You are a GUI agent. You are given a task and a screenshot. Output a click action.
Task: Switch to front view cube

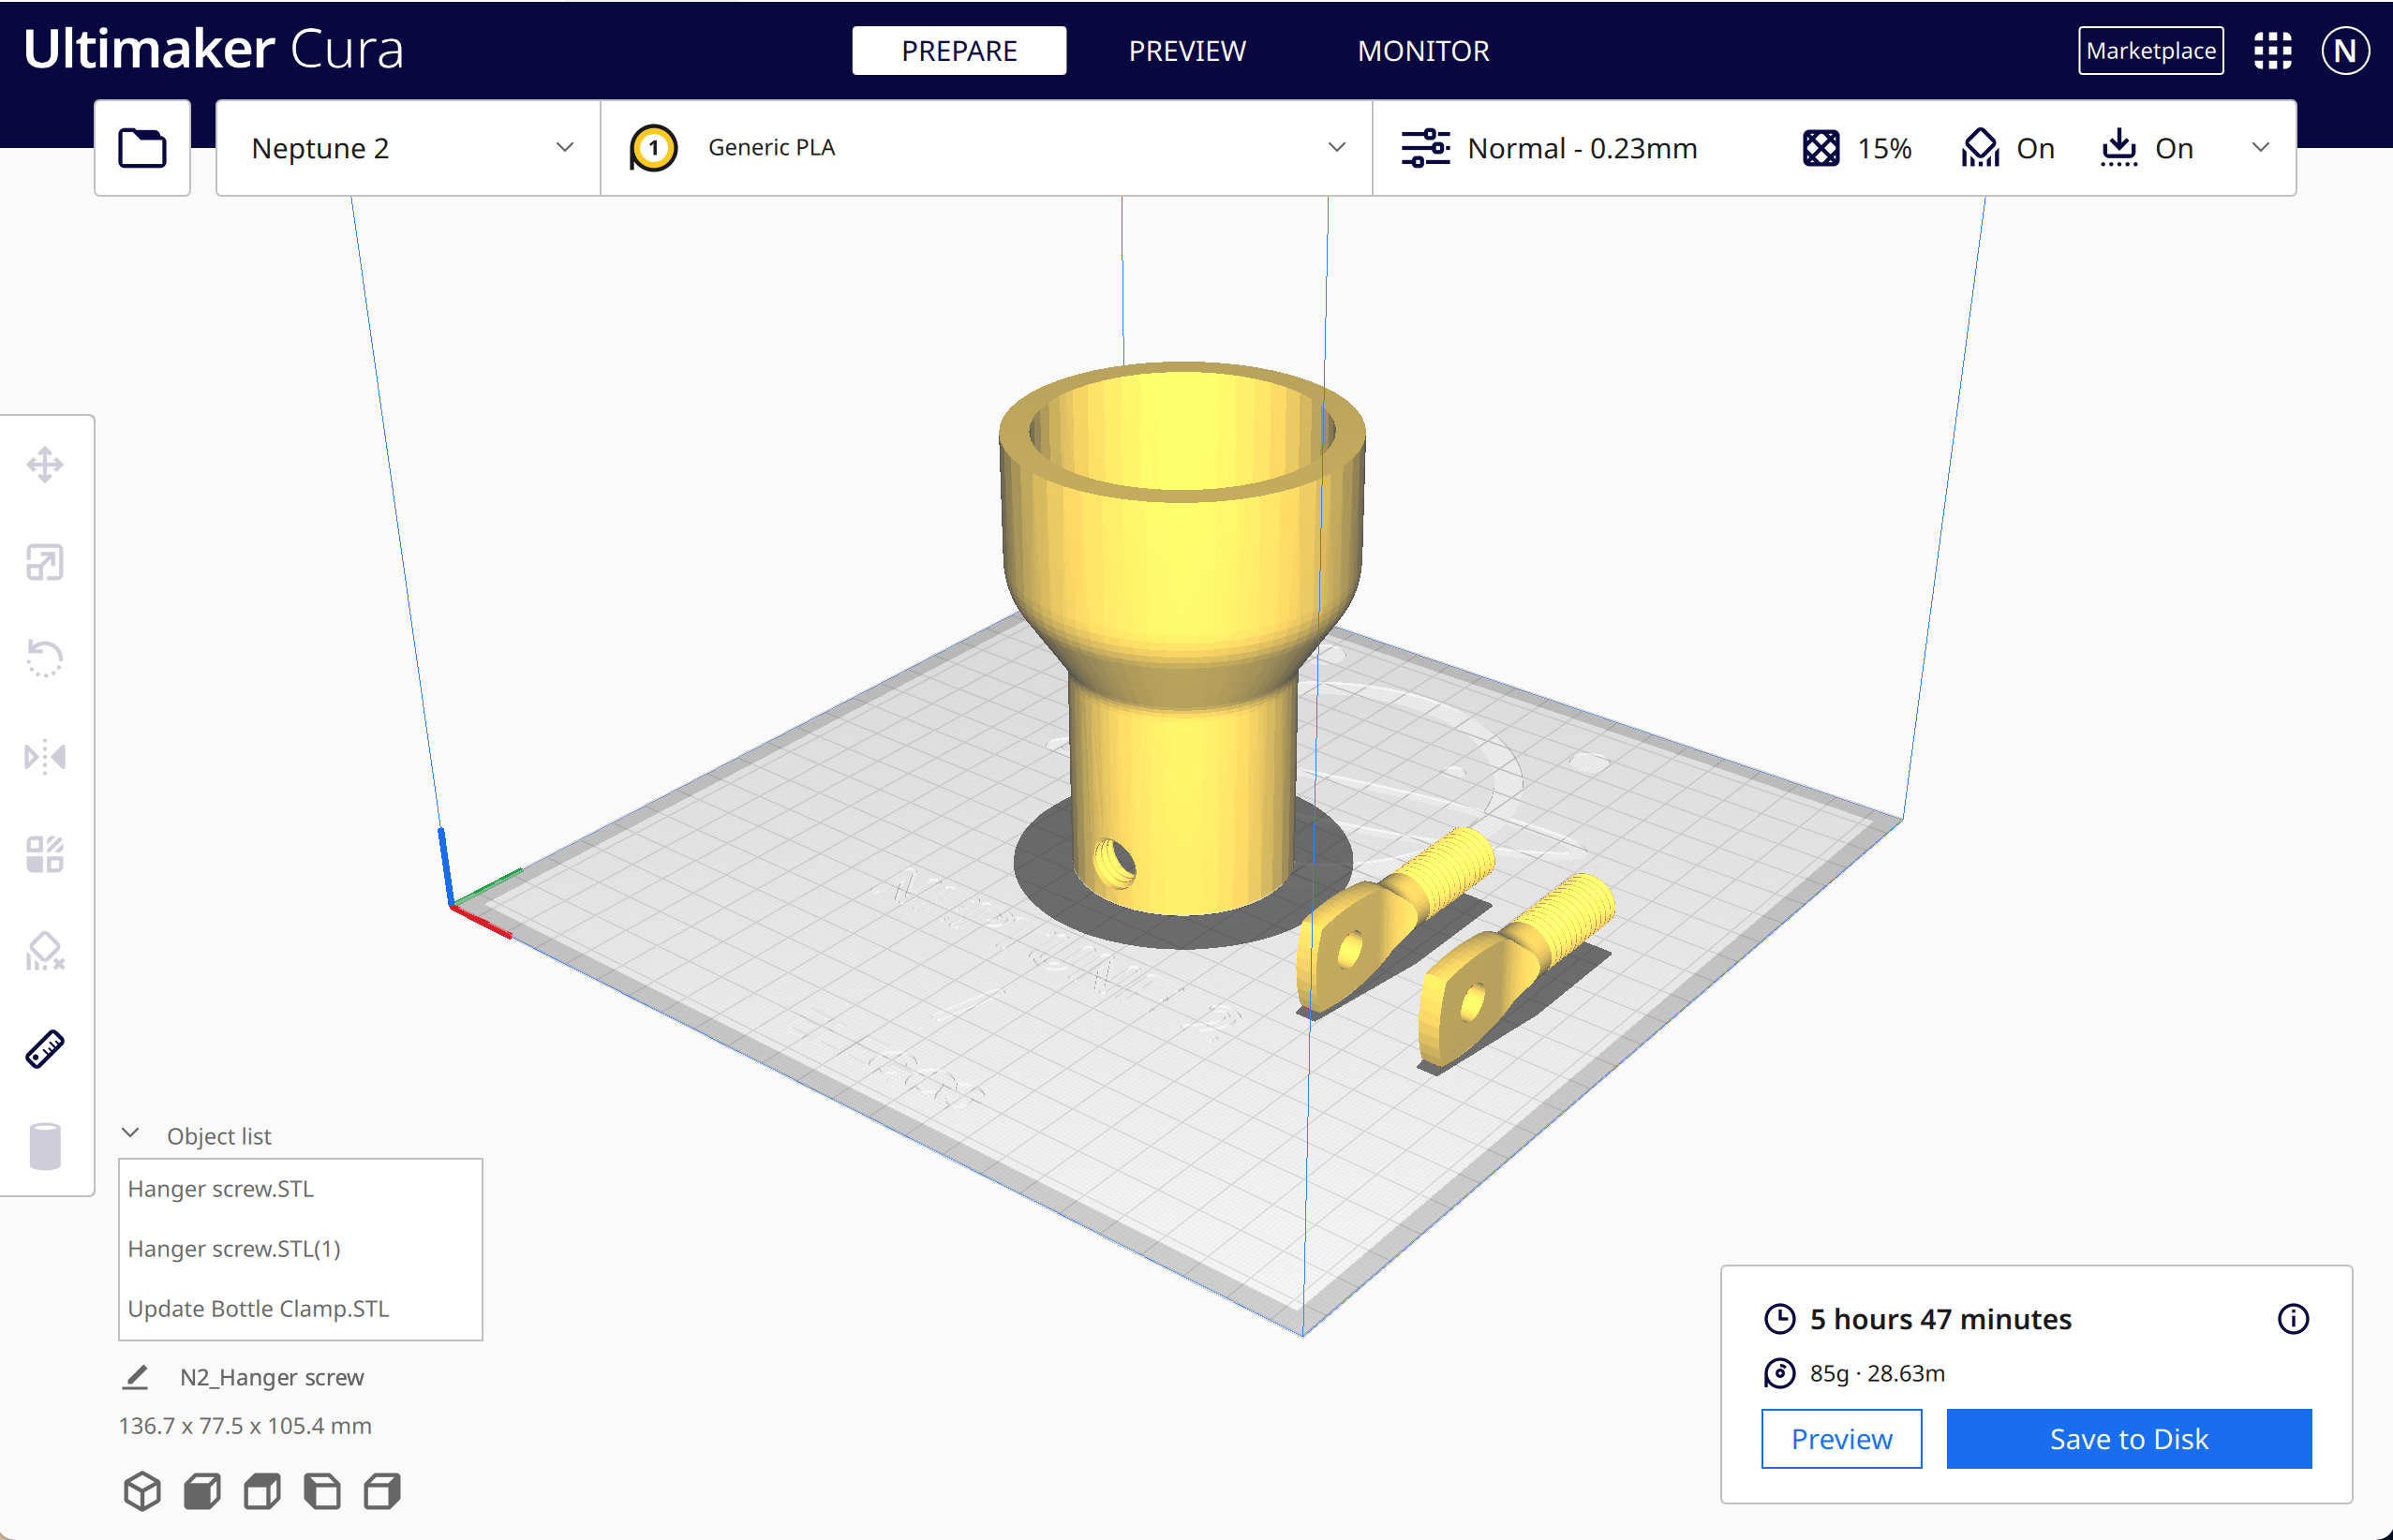click(202, 1491)
